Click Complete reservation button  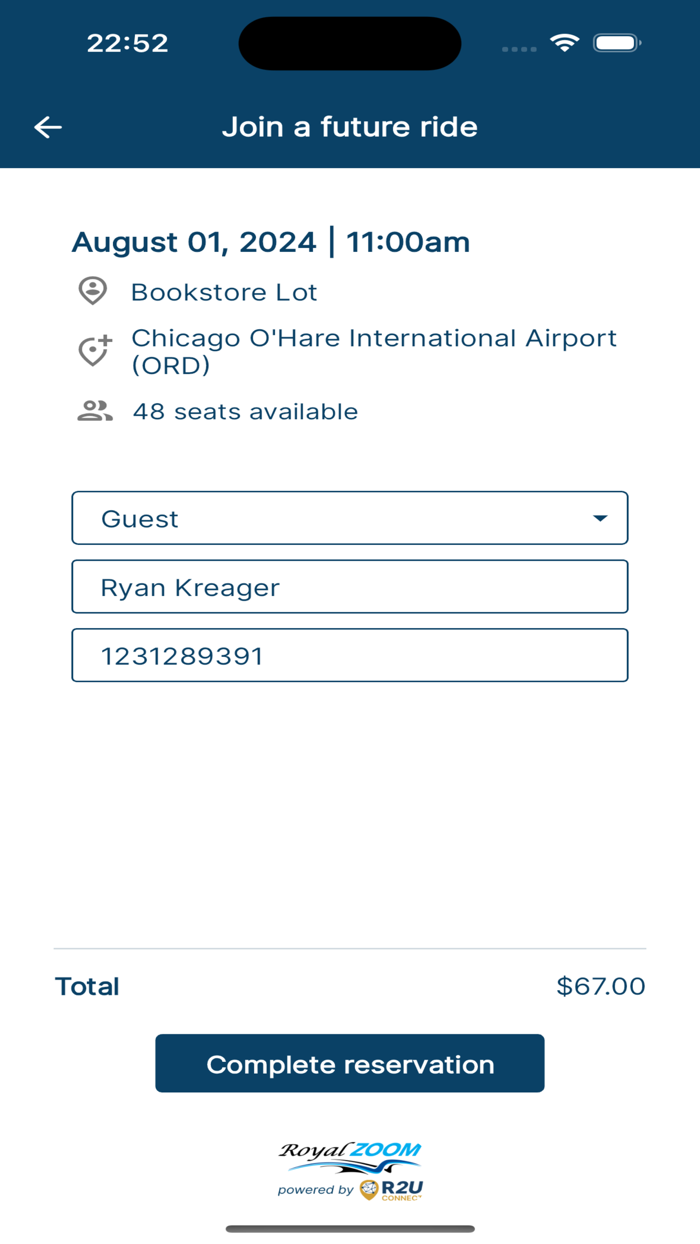coord(350,1064)
